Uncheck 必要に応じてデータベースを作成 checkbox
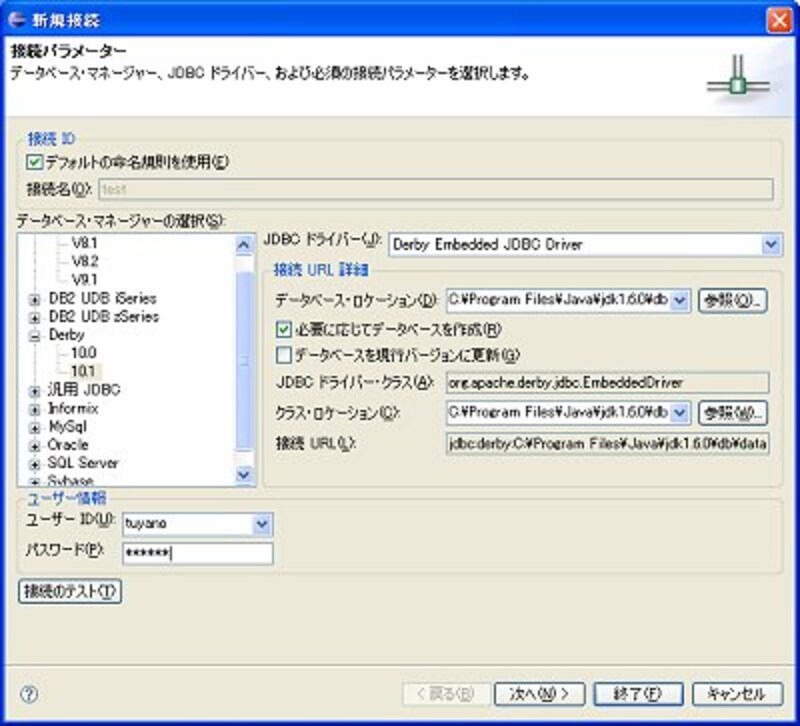800x726 pixels. [x=284, y=329]
